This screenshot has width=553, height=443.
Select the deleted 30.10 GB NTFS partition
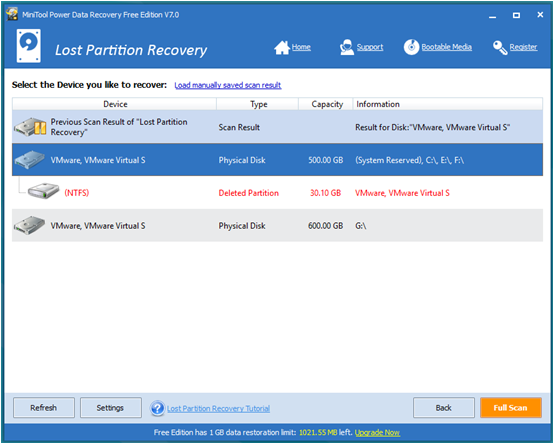click(x=277, y=193)
